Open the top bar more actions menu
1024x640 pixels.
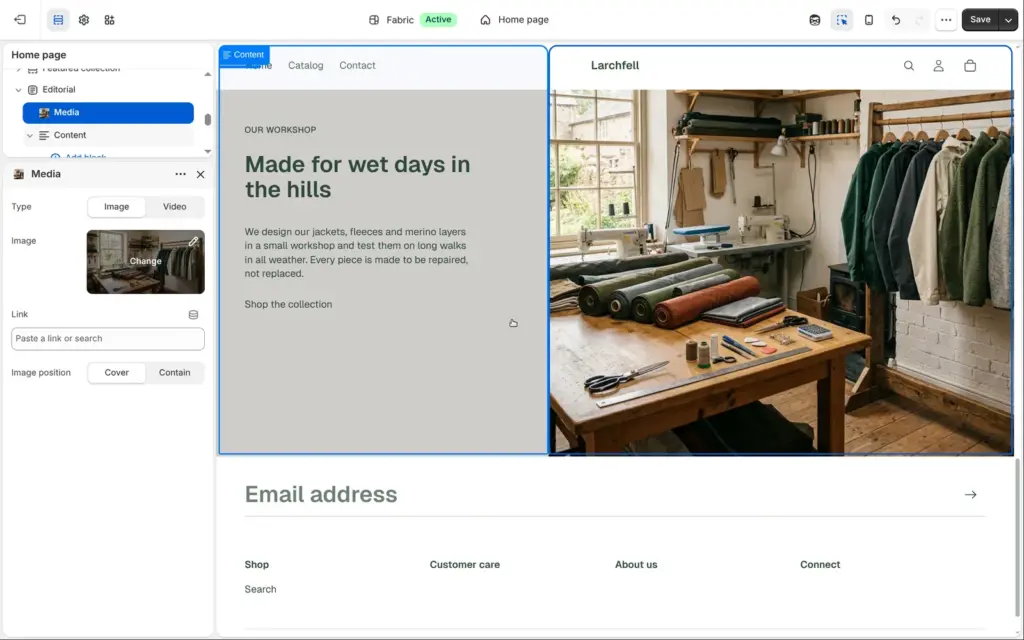[946, 20]
